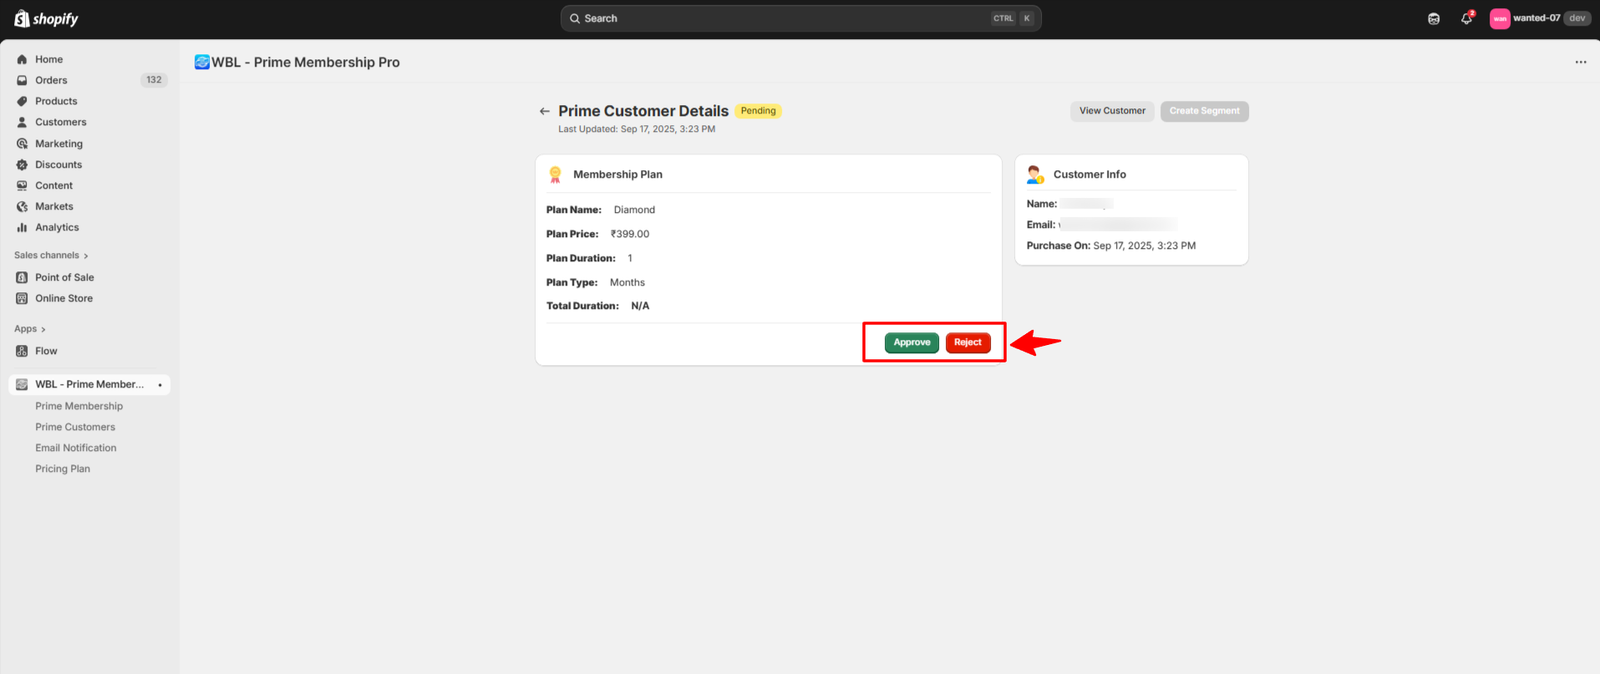Click the back arrow beside Prime Customer Details
This screenshot has width=1600, height=674.
[545, 112]
